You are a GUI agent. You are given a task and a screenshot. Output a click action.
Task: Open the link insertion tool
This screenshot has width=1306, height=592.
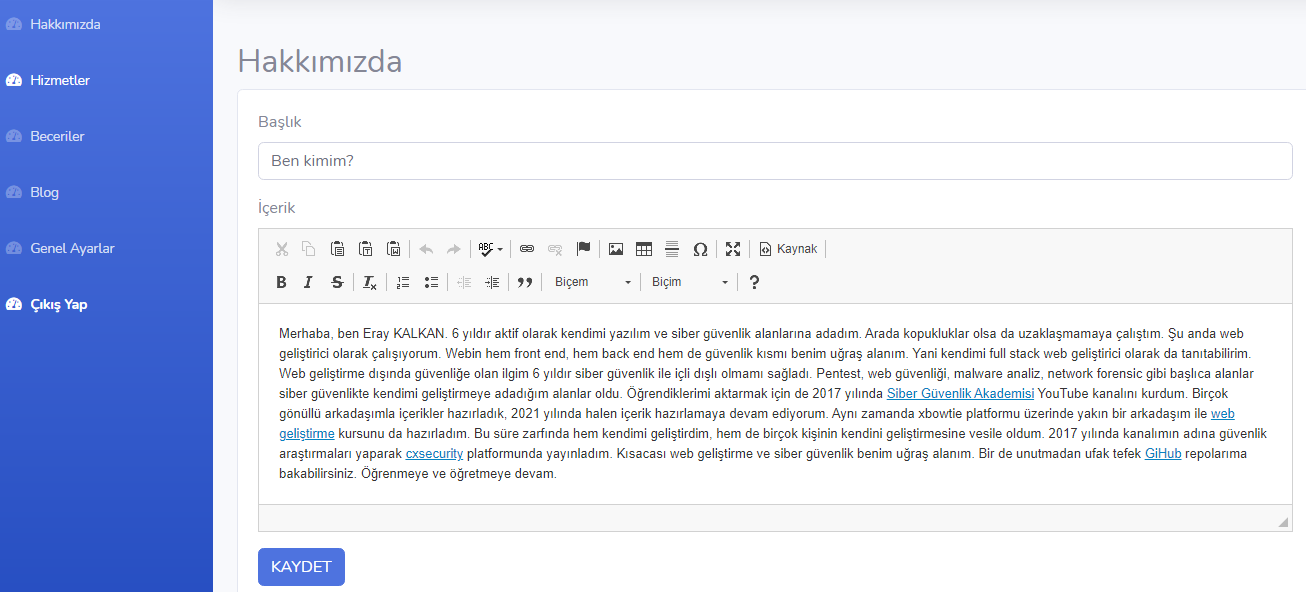[527, 248]
